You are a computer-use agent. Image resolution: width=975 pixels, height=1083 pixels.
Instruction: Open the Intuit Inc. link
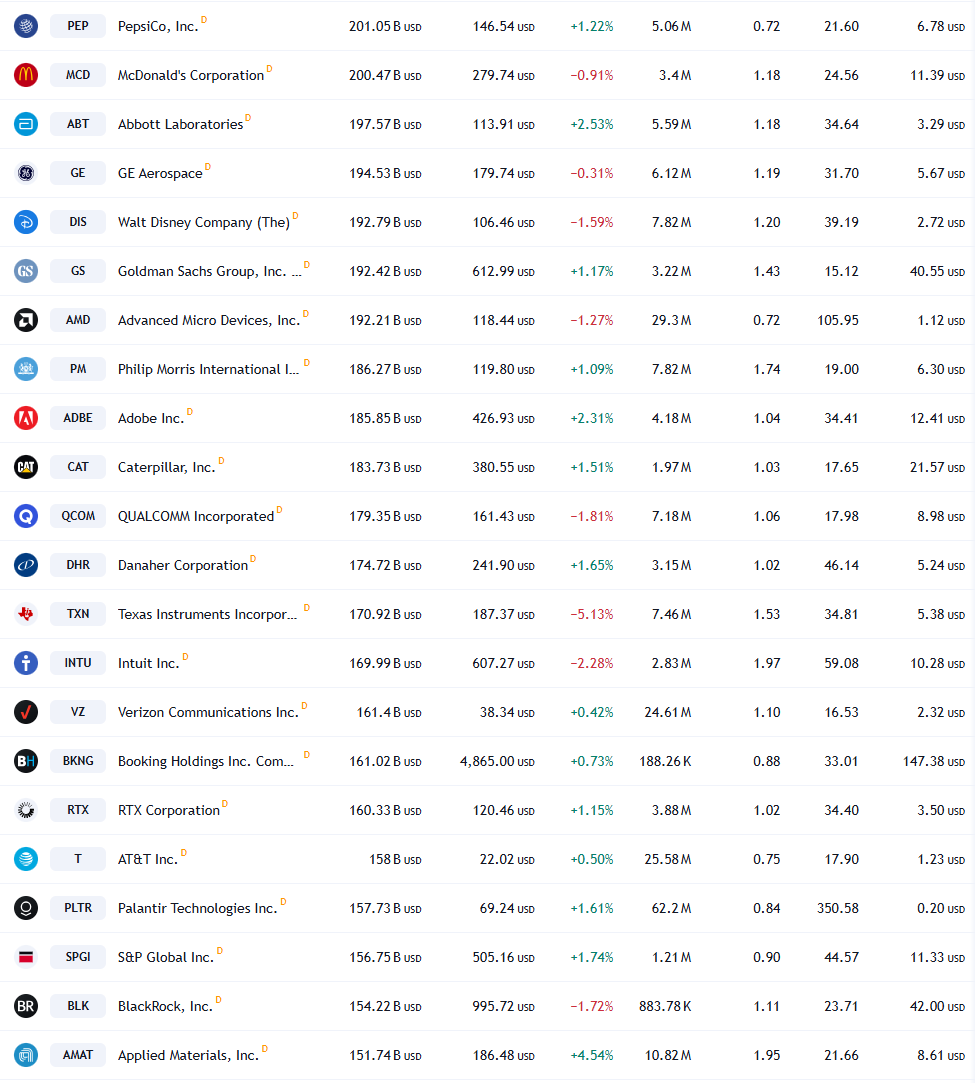pyautogui.click(x=148, y=663)
